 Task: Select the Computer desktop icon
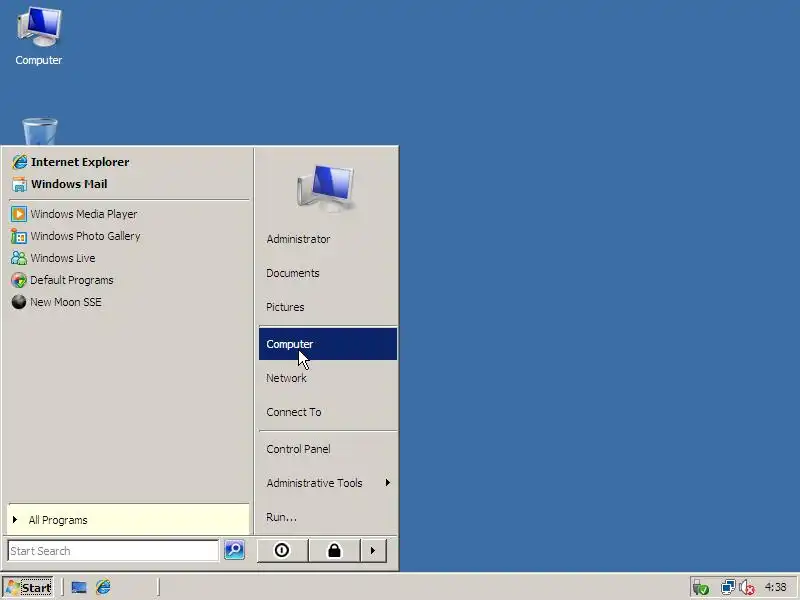pos(39,36)
